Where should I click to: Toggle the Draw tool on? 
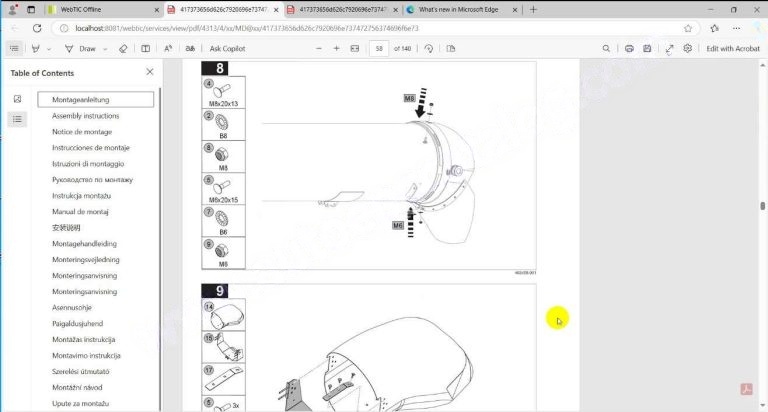click(x=82, y=48)
